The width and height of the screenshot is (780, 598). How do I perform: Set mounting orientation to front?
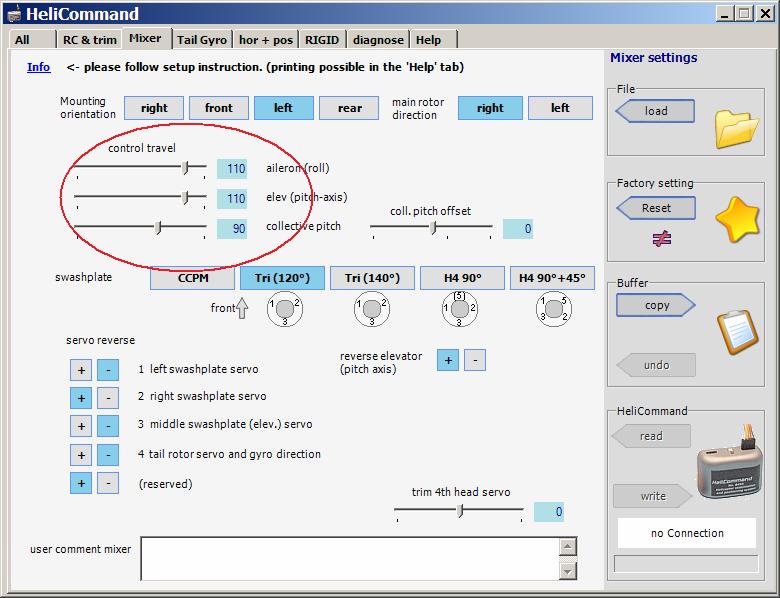click(x=219, y=108)
